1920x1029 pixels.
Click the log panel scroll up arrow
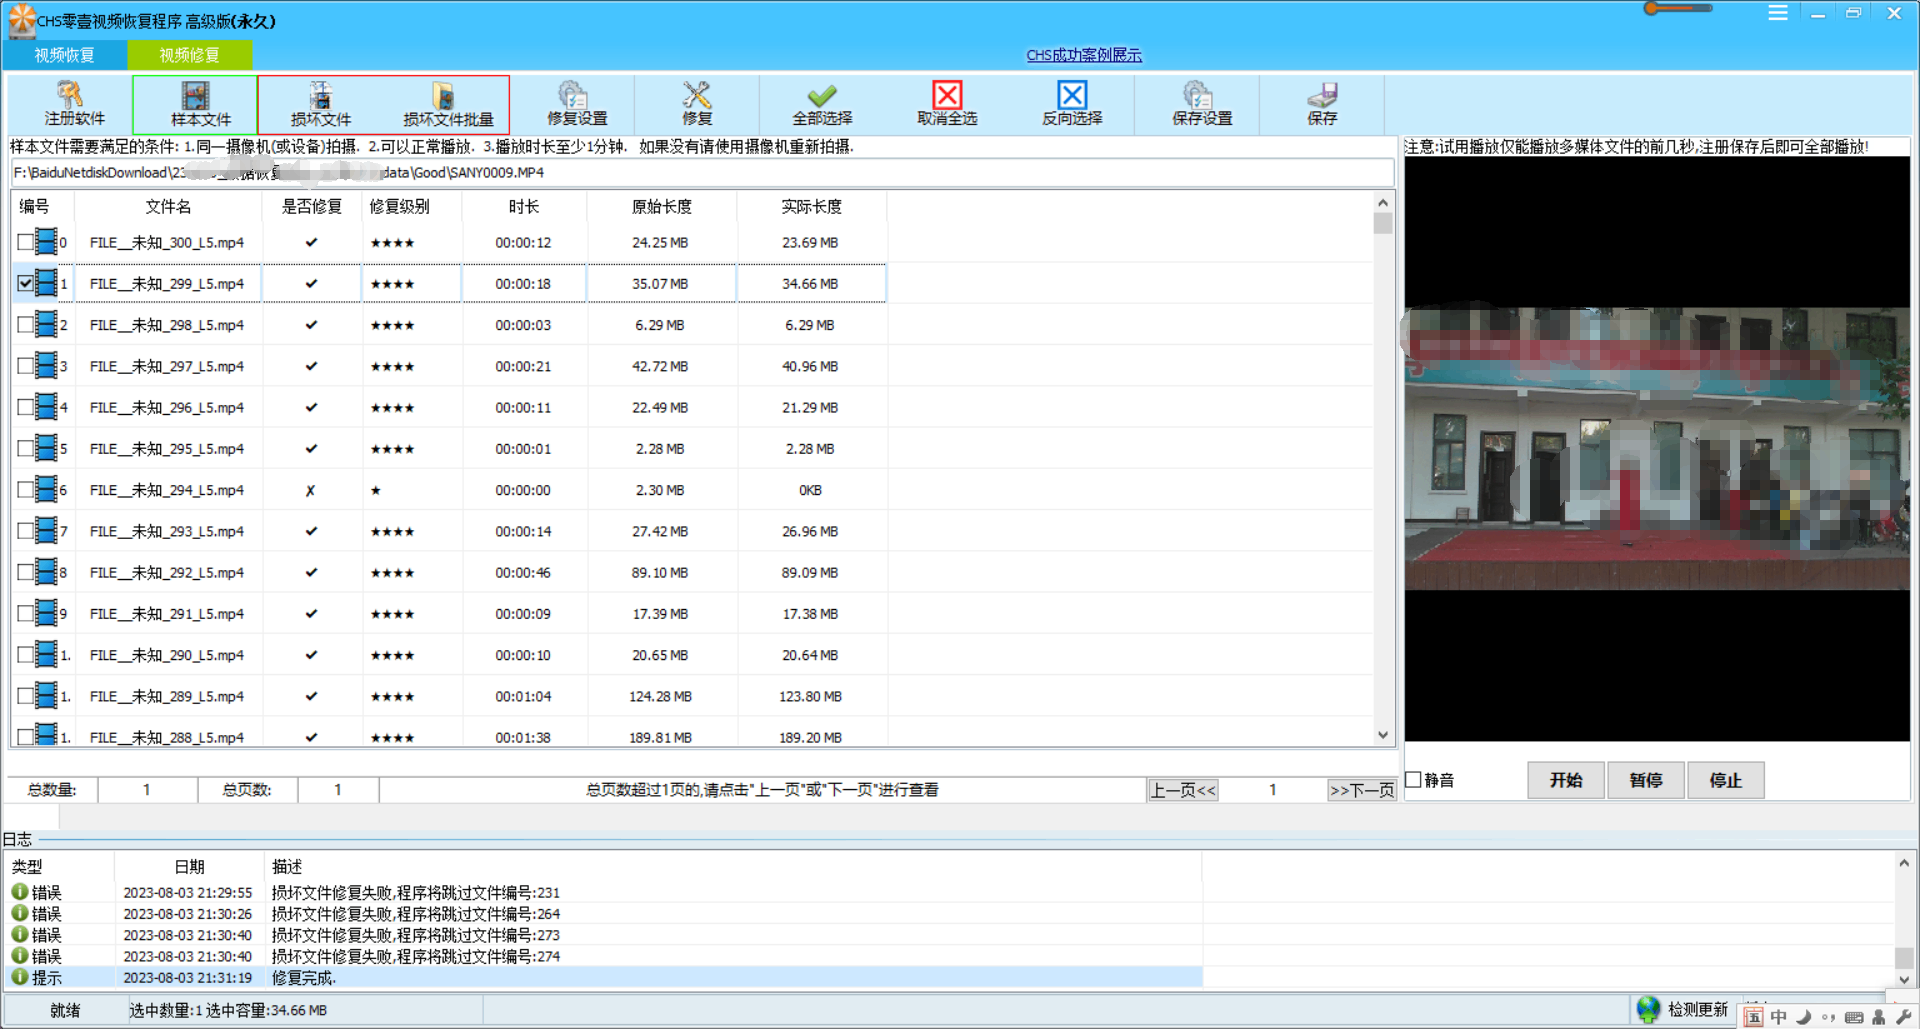(x=1904, y=862)
